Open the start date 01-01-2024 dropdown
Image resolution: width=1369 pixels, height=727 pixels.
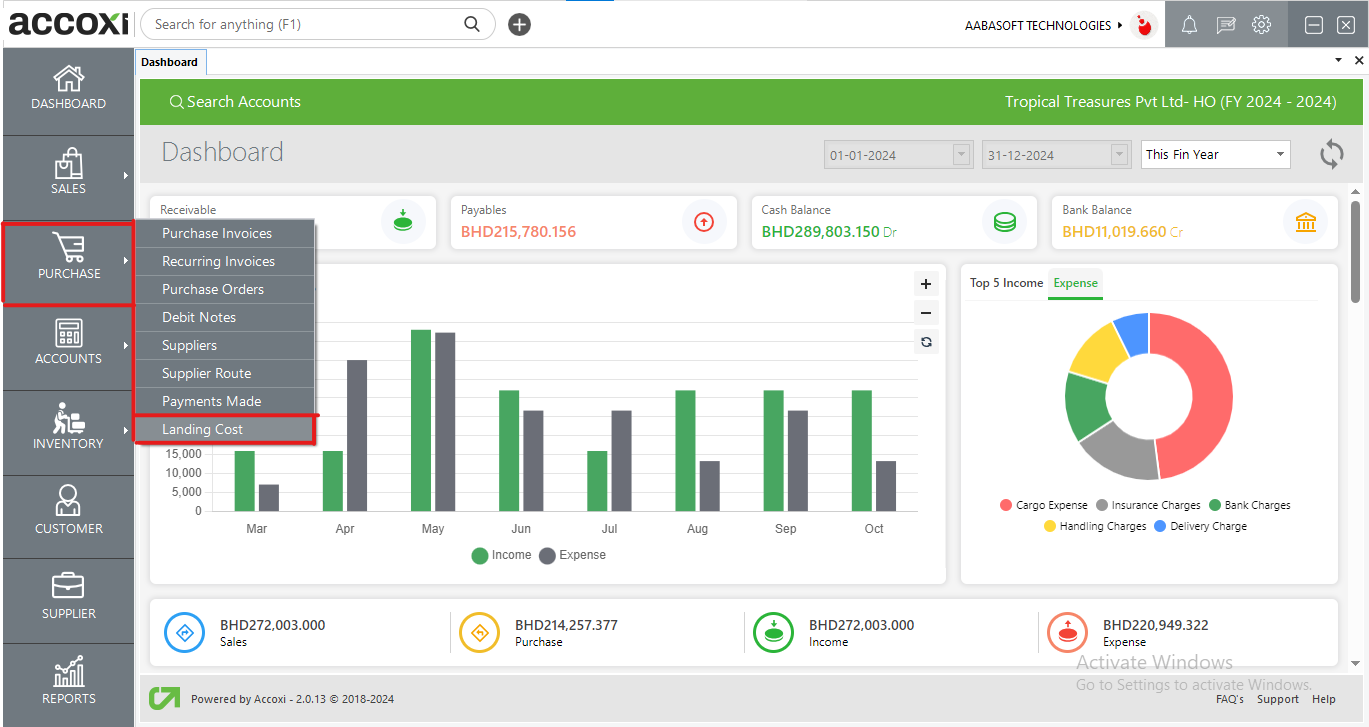(962, 155)
